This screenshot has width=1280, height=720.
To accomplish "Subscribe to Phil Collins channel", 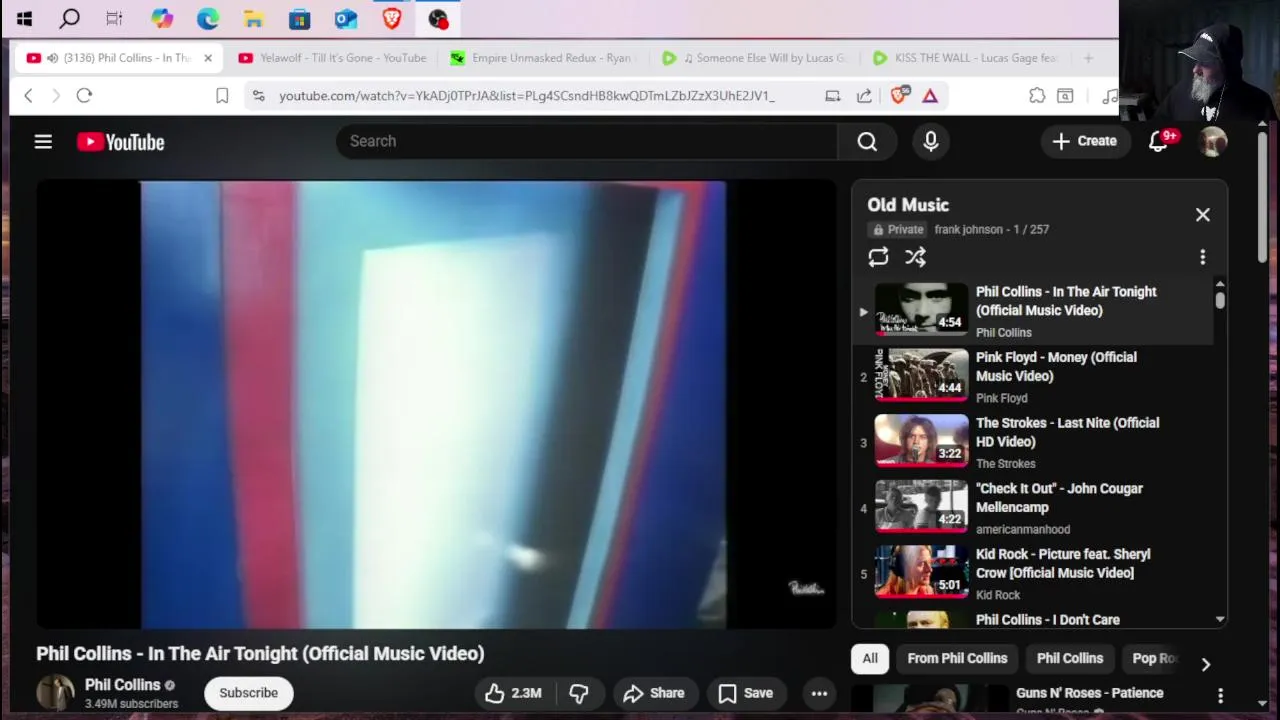I will click(x=249, y=693).
